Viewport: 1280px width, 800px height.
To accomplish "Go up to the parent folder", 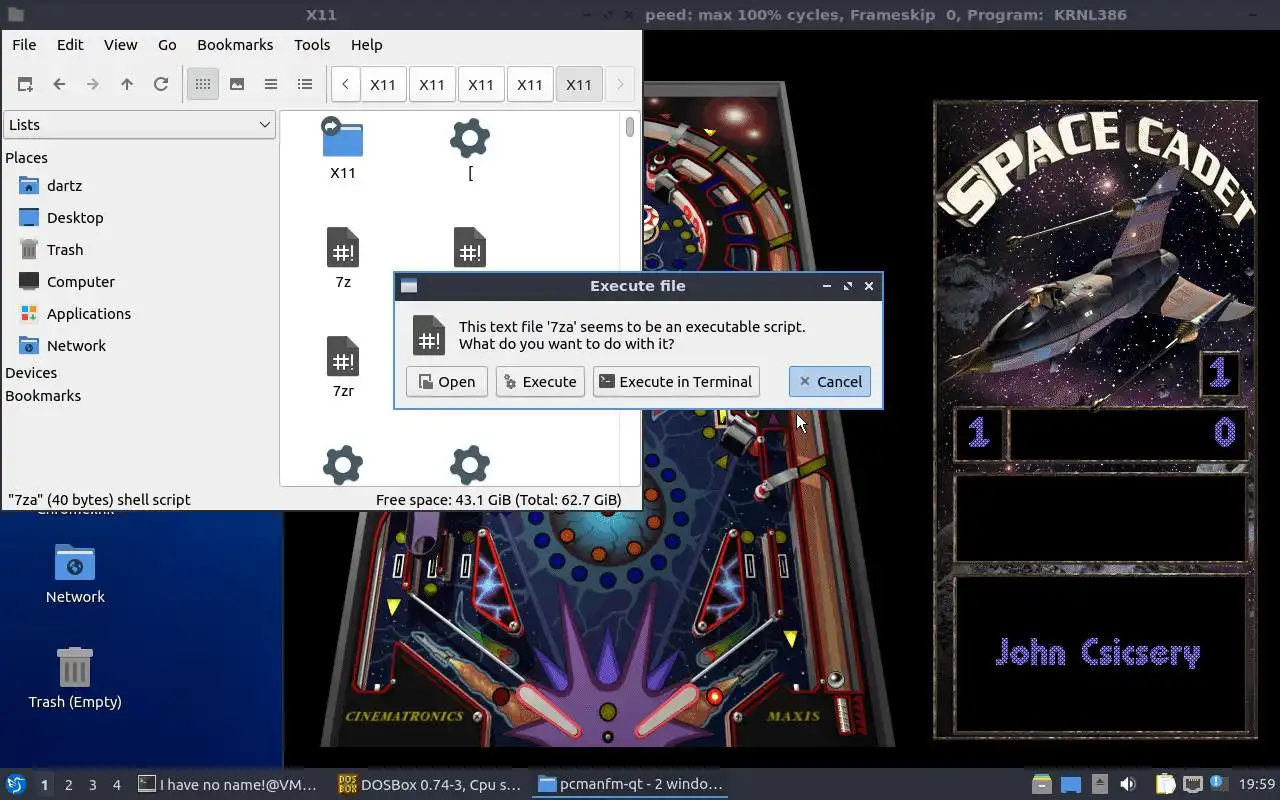I will (127, 84).
